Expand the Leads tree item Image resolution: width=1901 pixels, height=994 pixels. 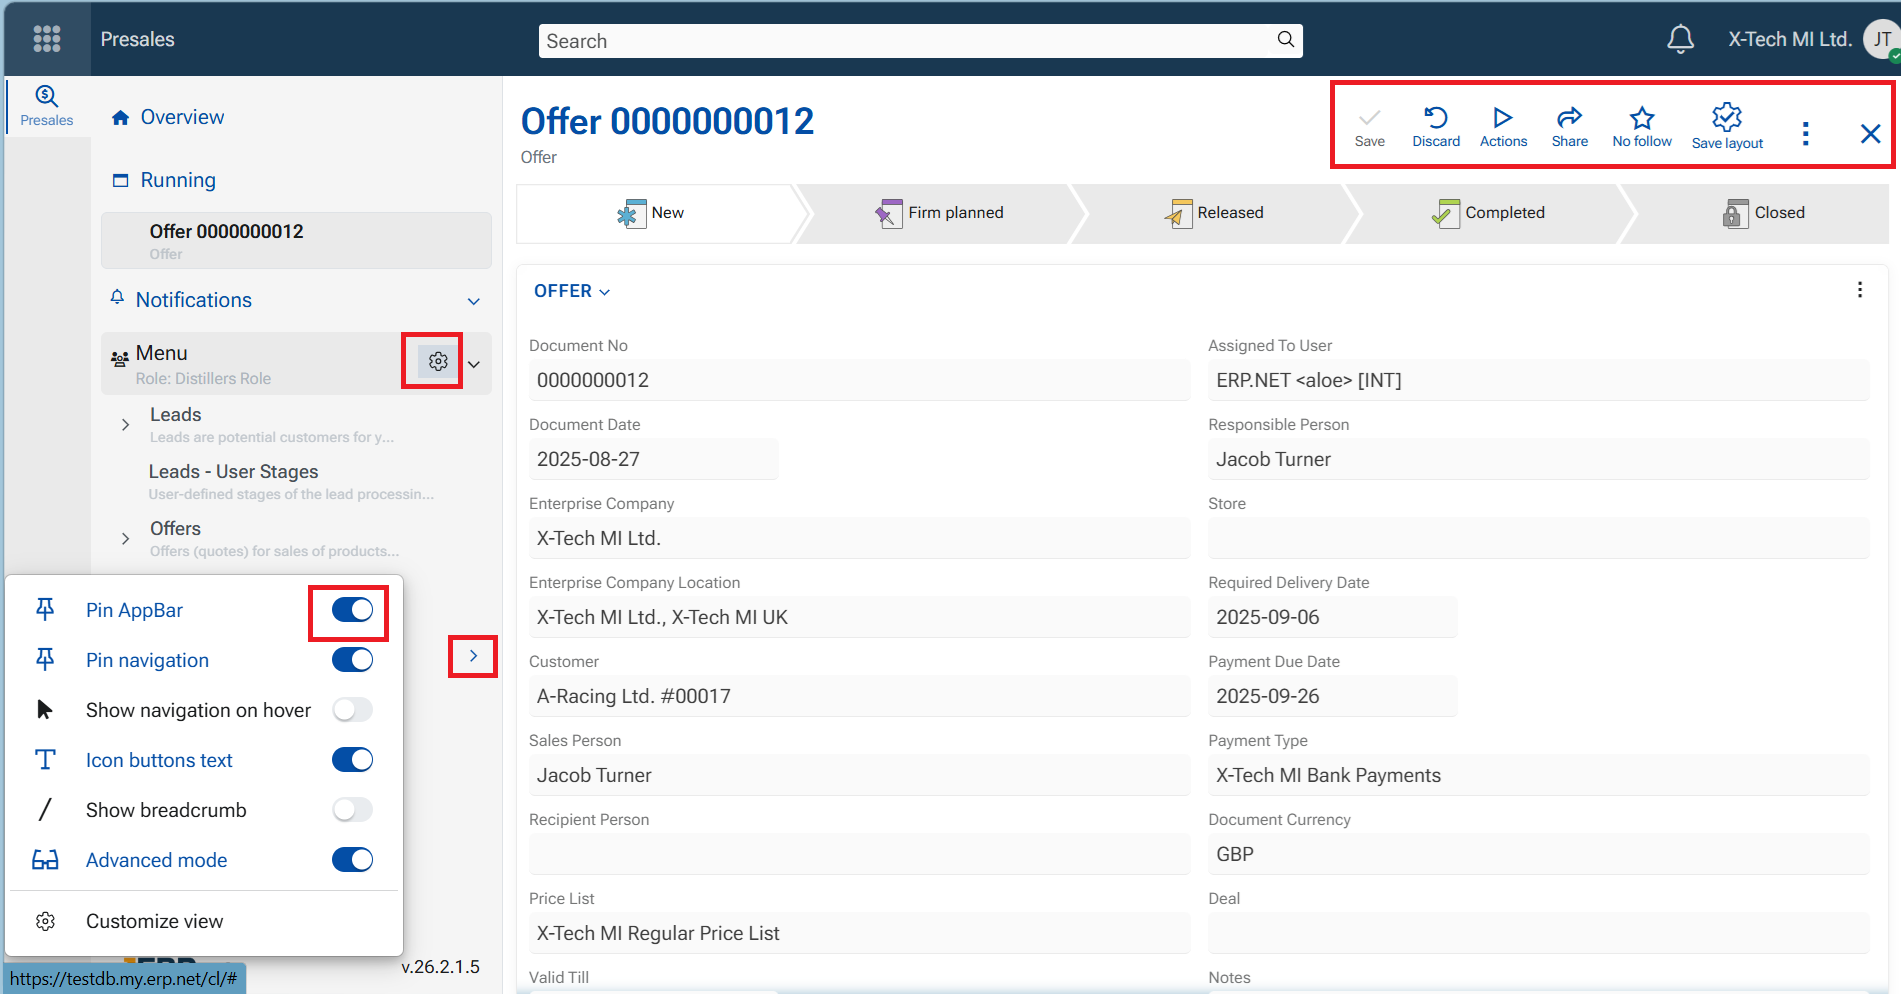coord(125,424)
